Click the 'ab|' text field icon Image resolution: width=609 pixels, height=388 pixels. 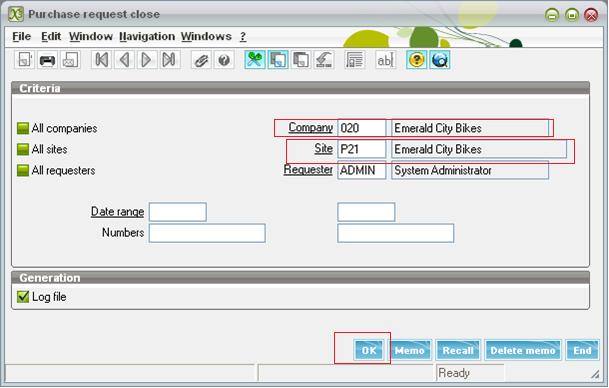point(385,60)
